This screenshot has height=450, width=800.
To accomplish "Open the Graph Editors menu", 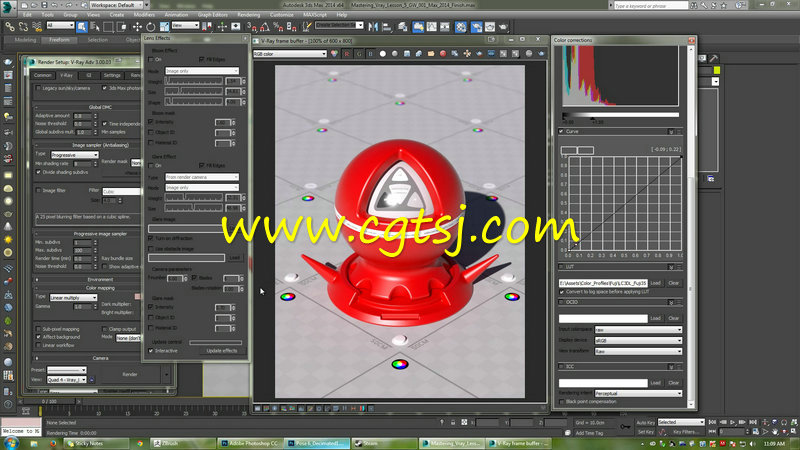I will [x=213, y=15].
